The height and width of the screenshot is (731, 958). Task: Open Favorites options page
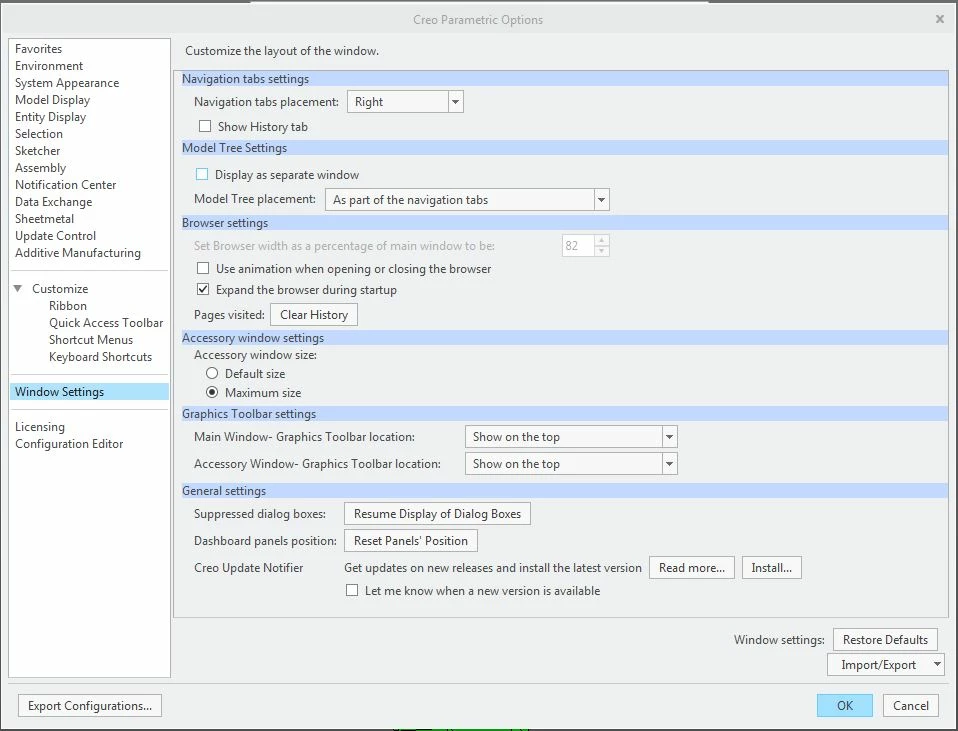[38, 49]
